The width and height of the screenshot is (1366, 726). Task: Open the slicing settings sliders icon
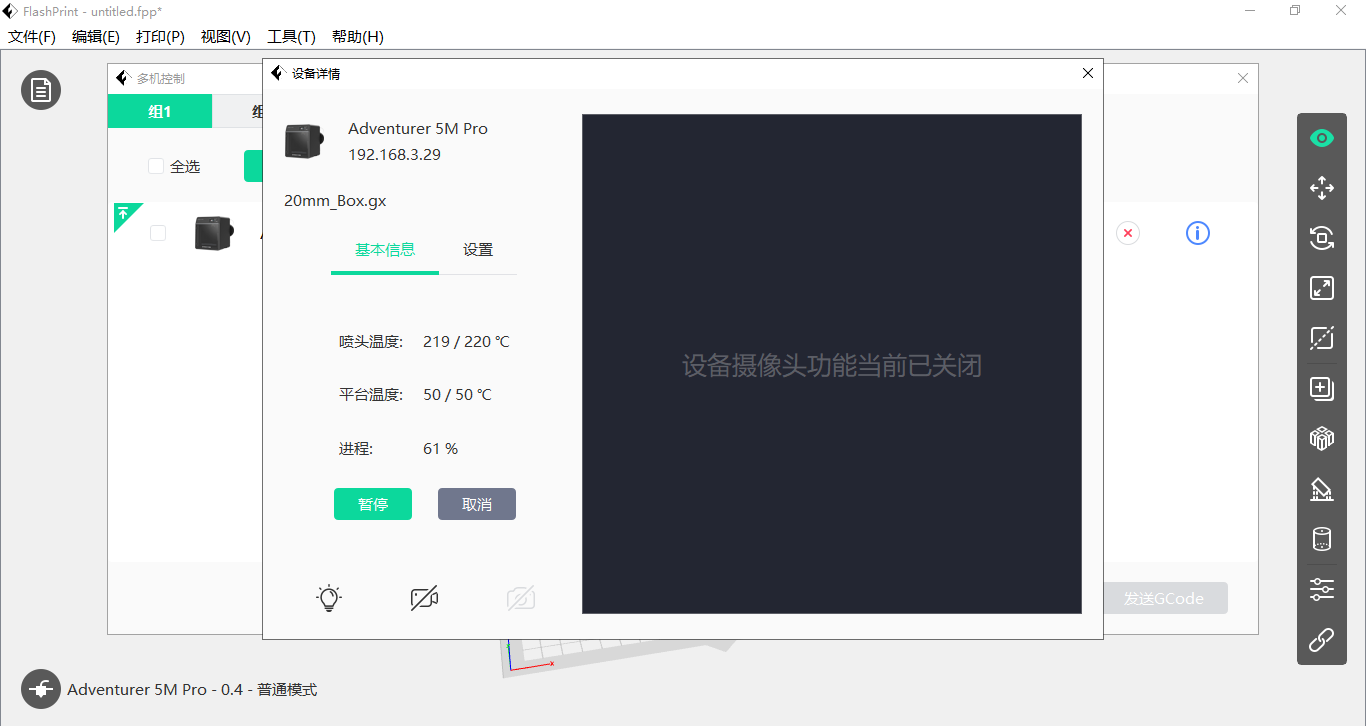1322,589
